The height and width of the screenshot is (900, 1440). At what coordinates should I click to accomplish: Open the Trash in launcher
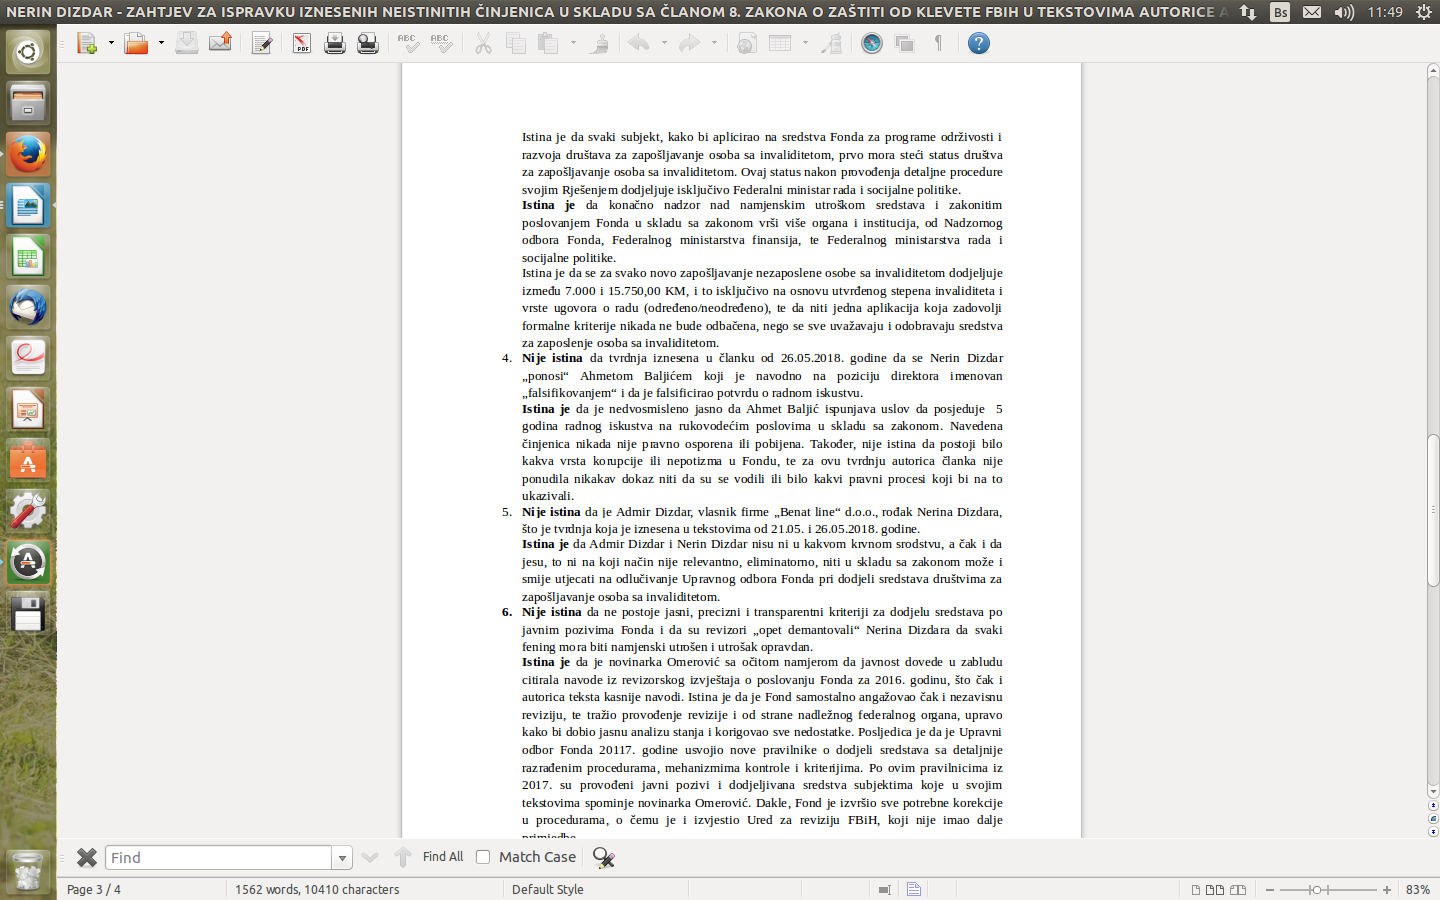[28, 871]
